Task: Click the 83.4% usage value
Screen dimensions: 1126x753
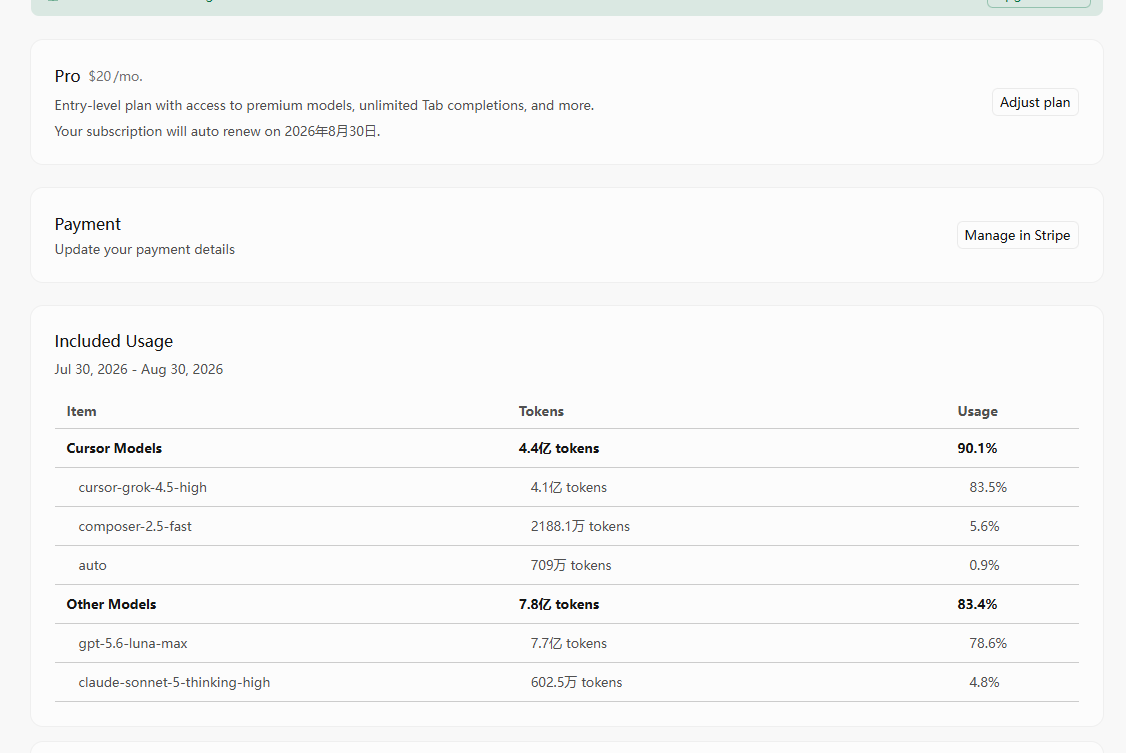Action: pyautogui.click(x=977, y=604)
